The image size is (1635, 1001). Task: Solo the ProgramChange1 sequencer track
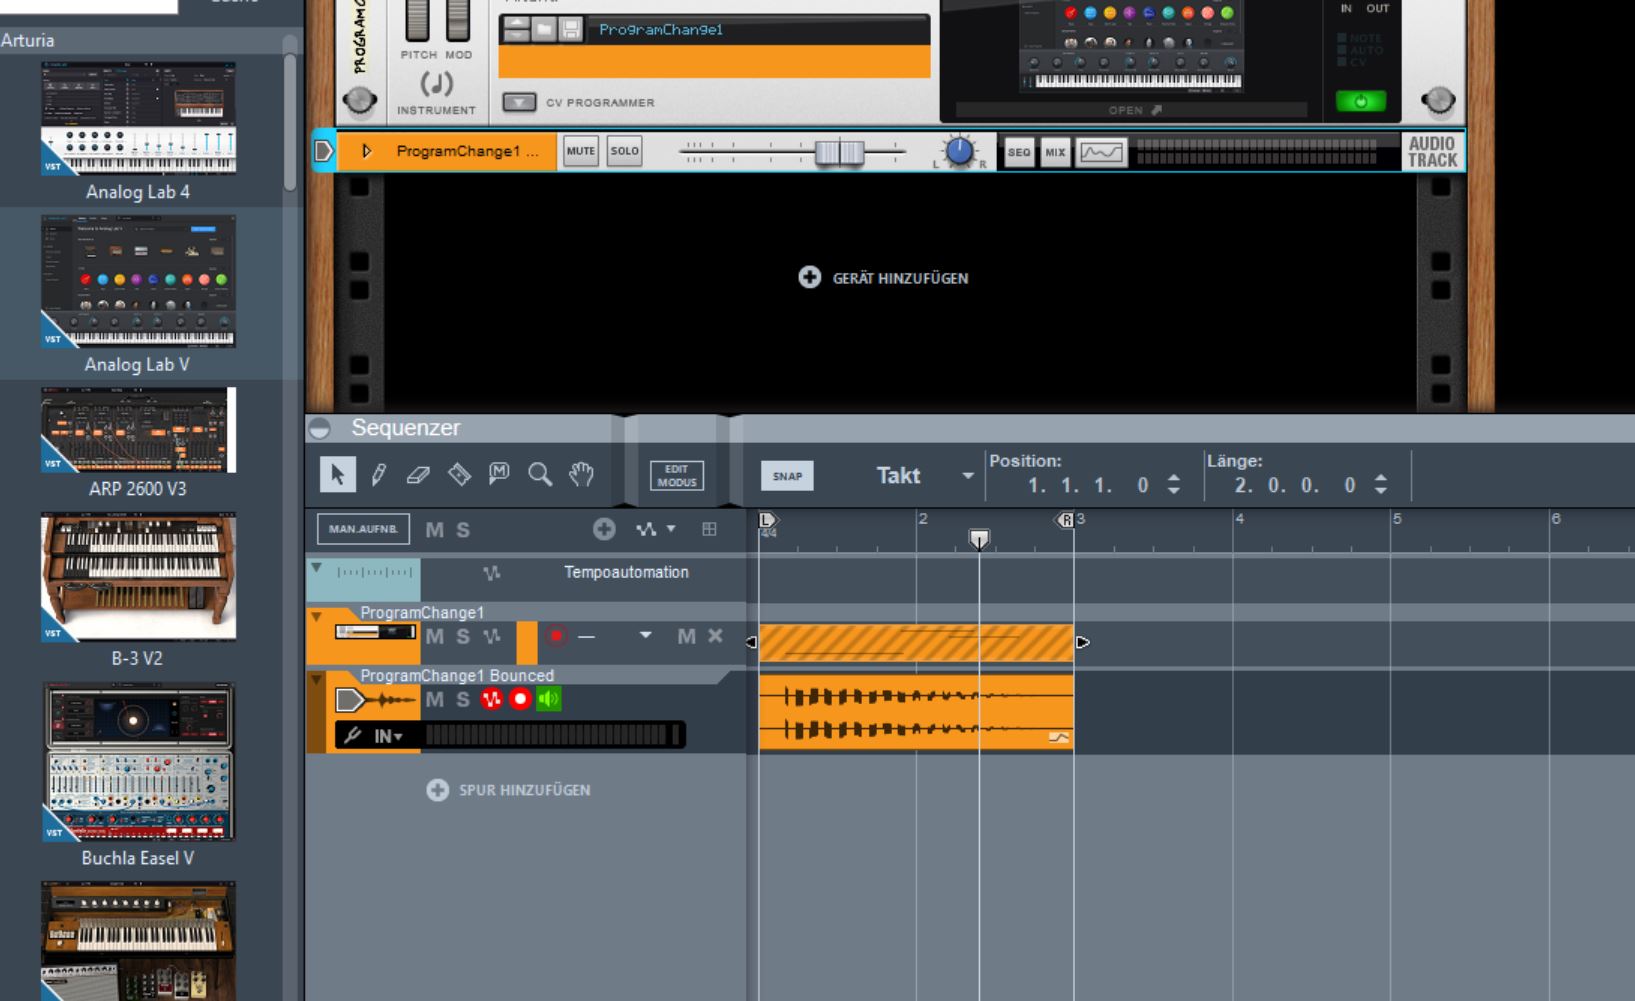(x=463, y=636)
